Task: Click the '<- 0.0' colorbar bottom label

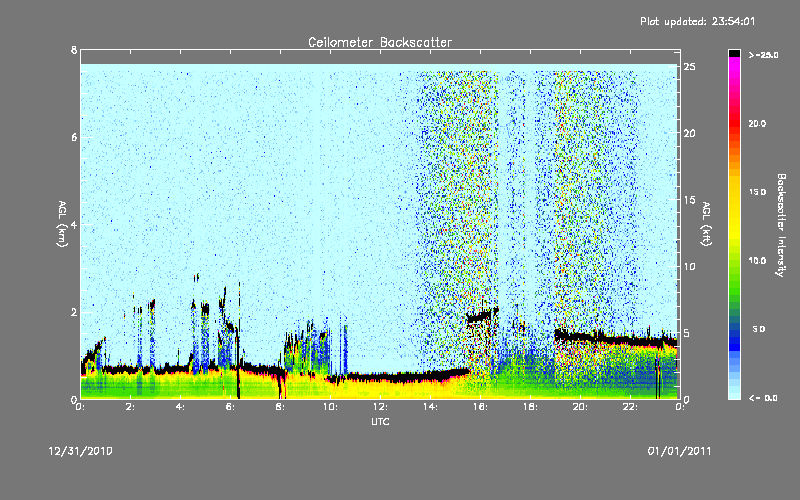Action: click(x=763, y=398)
